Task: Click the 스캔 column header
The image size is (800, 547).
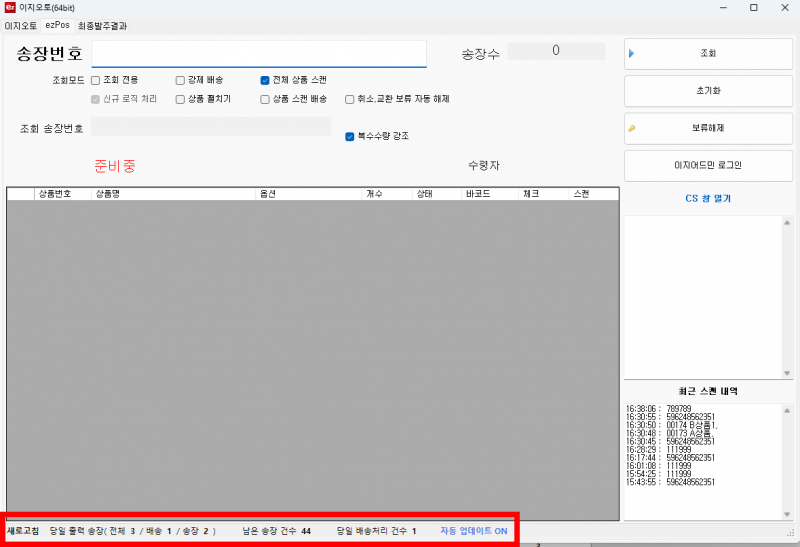Action: tap(593, 194)
